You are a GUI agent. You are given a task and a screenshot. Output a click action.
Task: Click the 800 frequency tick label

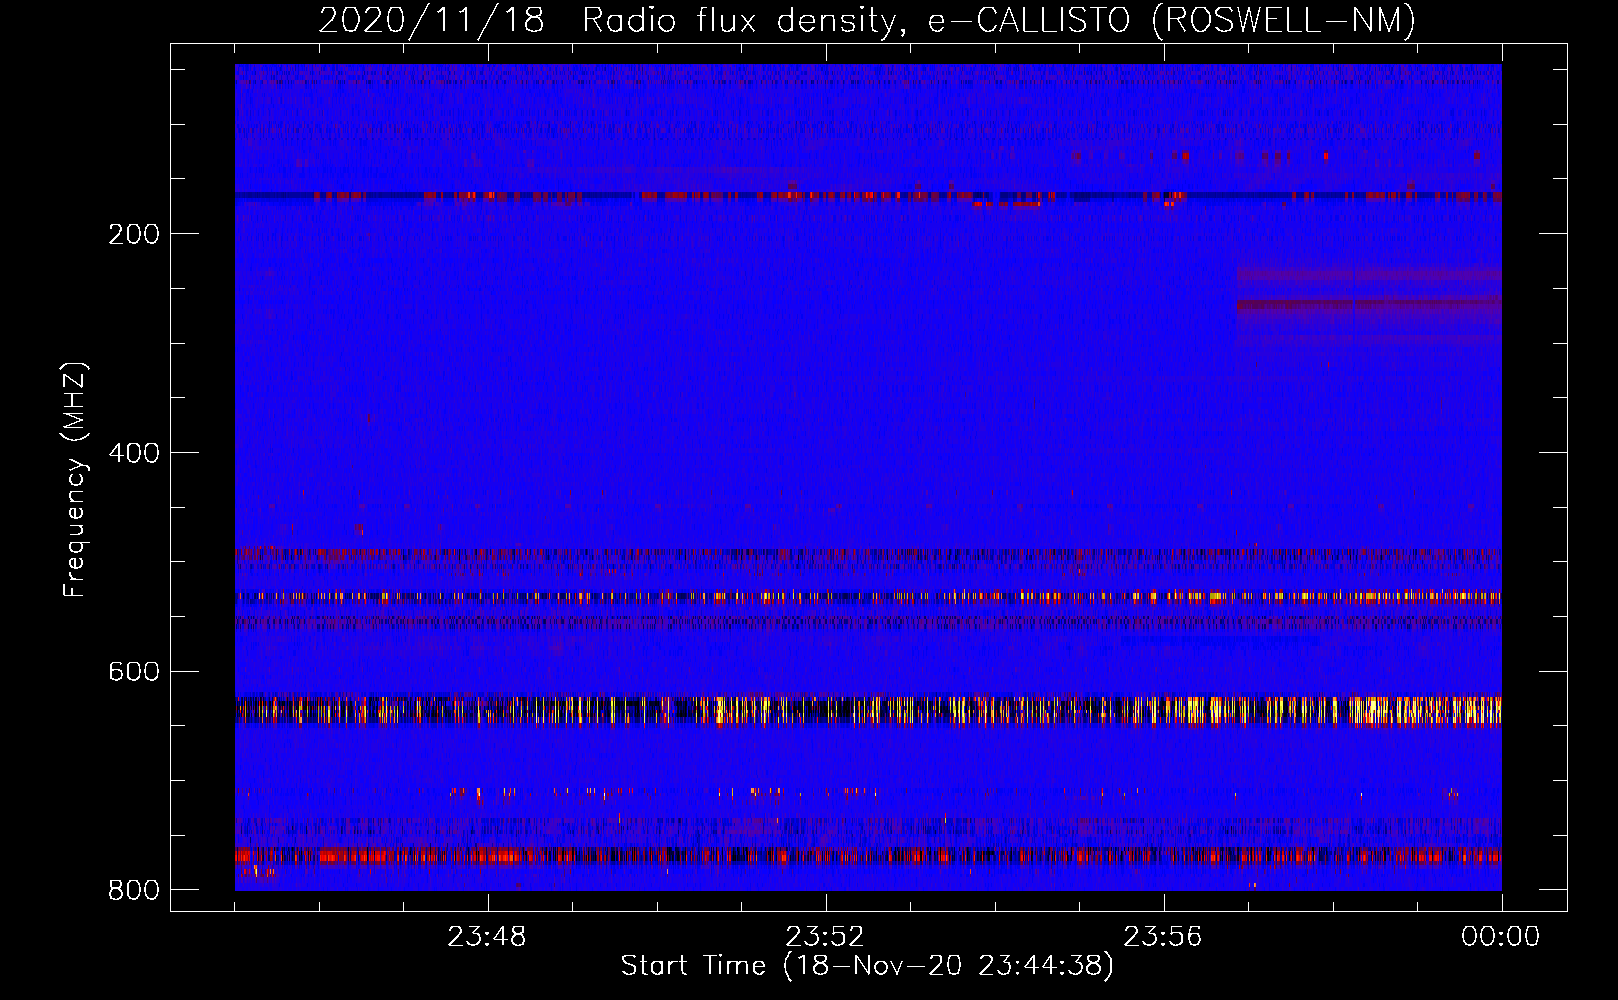pos(134,890)
